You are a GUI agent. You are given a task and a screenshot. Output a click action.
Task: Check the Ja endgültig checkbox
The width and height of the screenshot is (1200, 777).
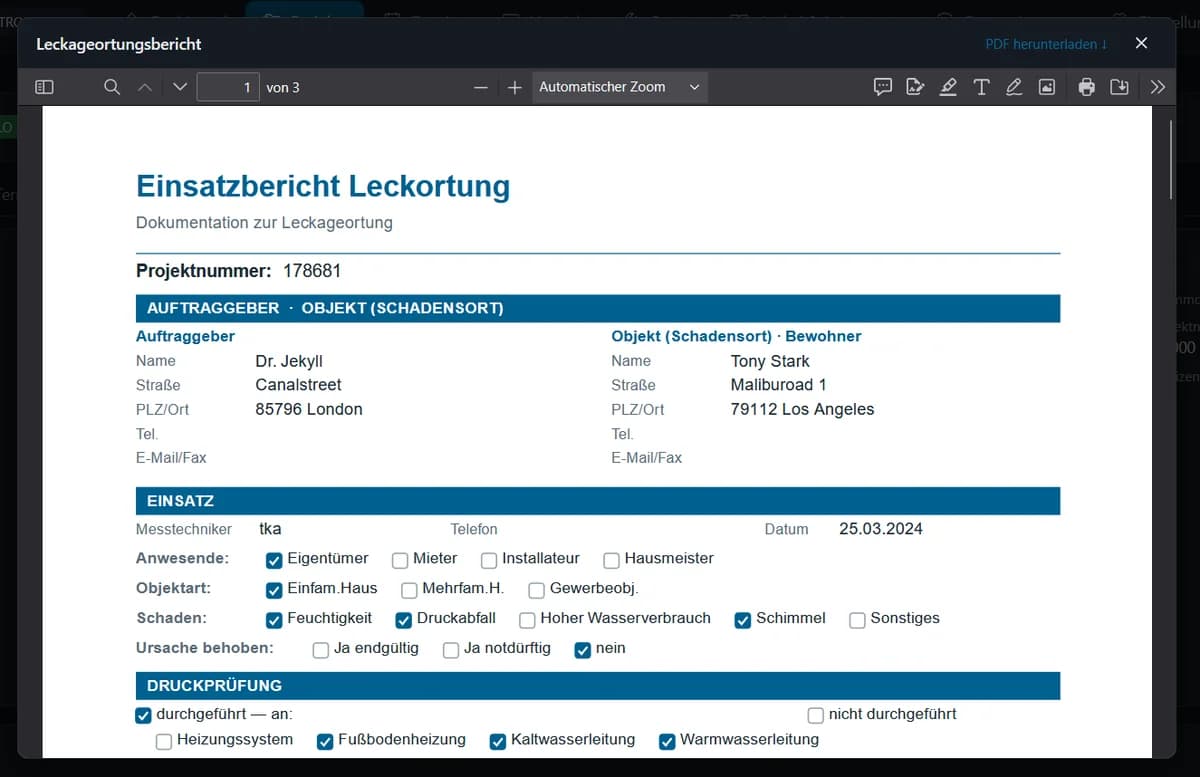(x=321, y=650)
